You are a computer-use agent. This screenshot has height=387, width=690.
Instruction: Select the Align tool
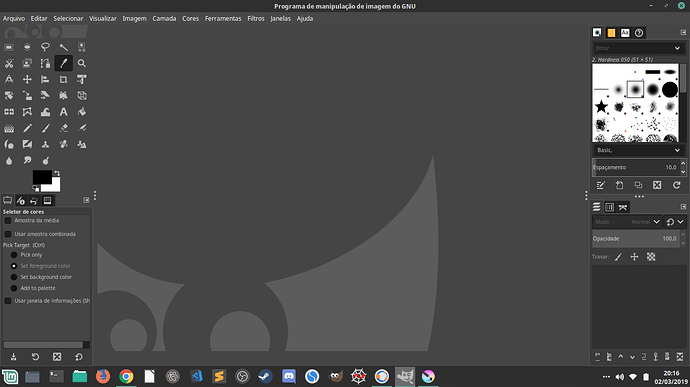click(x=45, y=79)
